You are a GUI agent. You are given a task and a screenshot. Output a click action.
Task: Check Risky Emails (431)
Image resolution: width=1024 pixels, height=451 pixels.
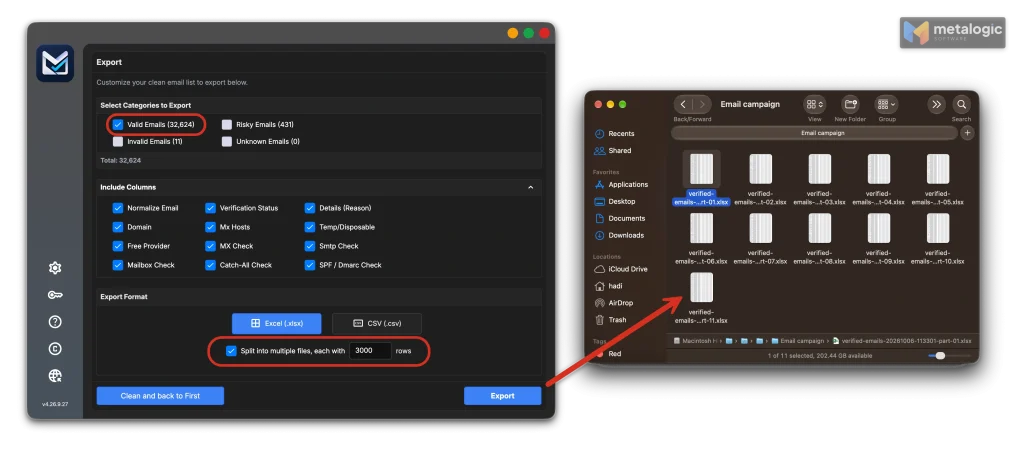[x=227, y=125]
